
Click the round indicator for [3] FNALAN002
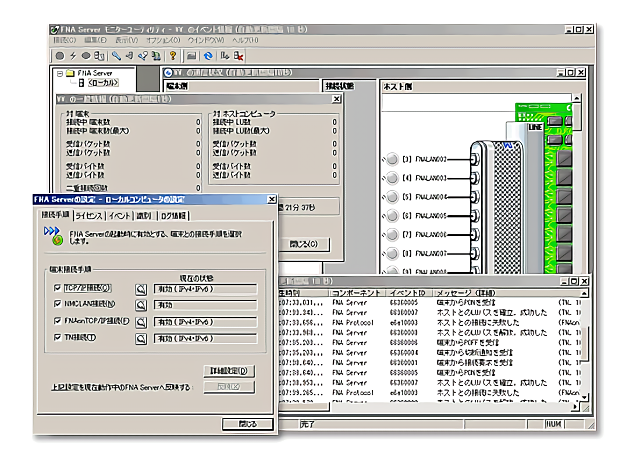(392, 159)
